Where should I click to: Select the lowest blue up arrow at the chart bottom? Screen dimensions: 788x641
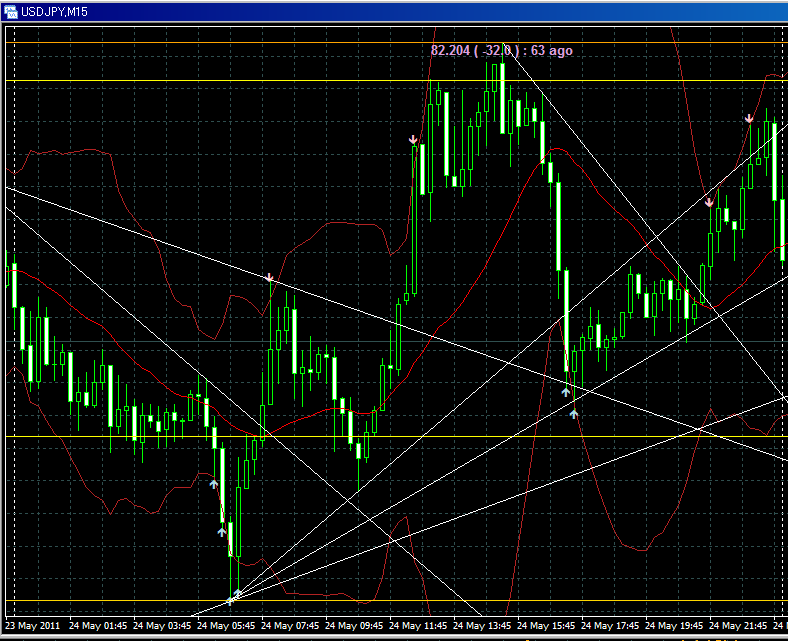[237, 594]
